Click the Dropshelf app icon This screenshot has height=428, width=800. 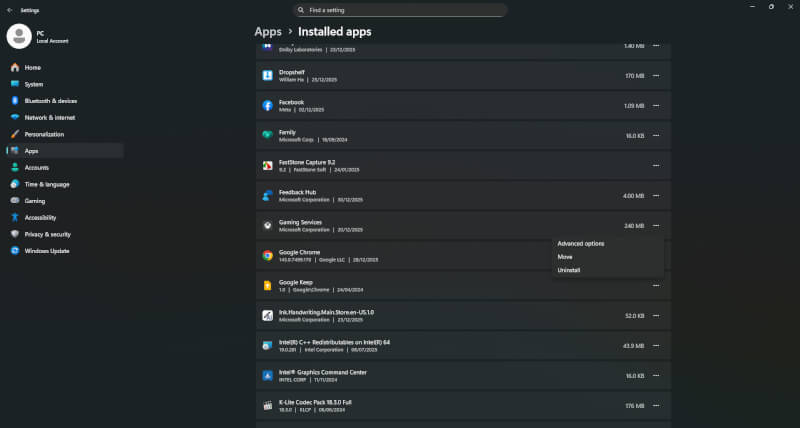click(x=268, y=75)
